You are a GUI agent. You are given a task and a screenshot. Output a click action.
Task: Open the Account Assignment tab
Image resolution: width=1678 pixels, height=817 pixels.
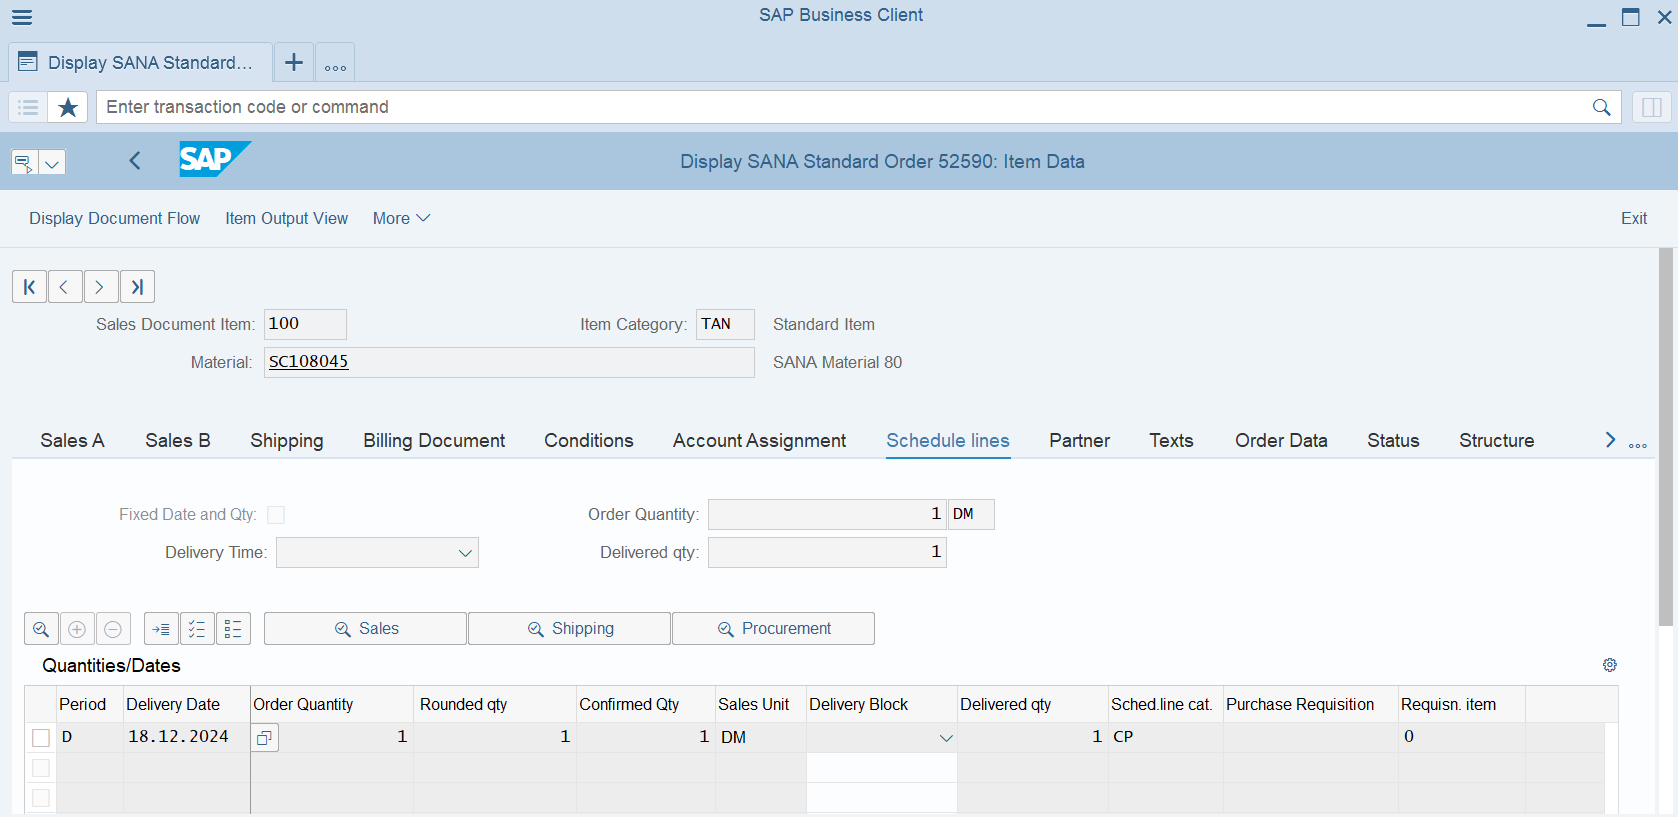coord(759,441)
